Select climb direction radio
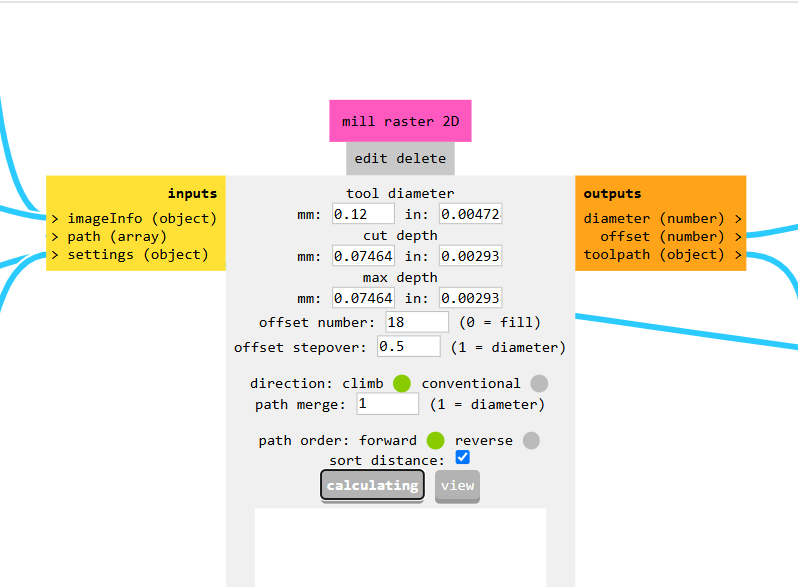The height and width of the screenshot is (587, 798). 402,383
